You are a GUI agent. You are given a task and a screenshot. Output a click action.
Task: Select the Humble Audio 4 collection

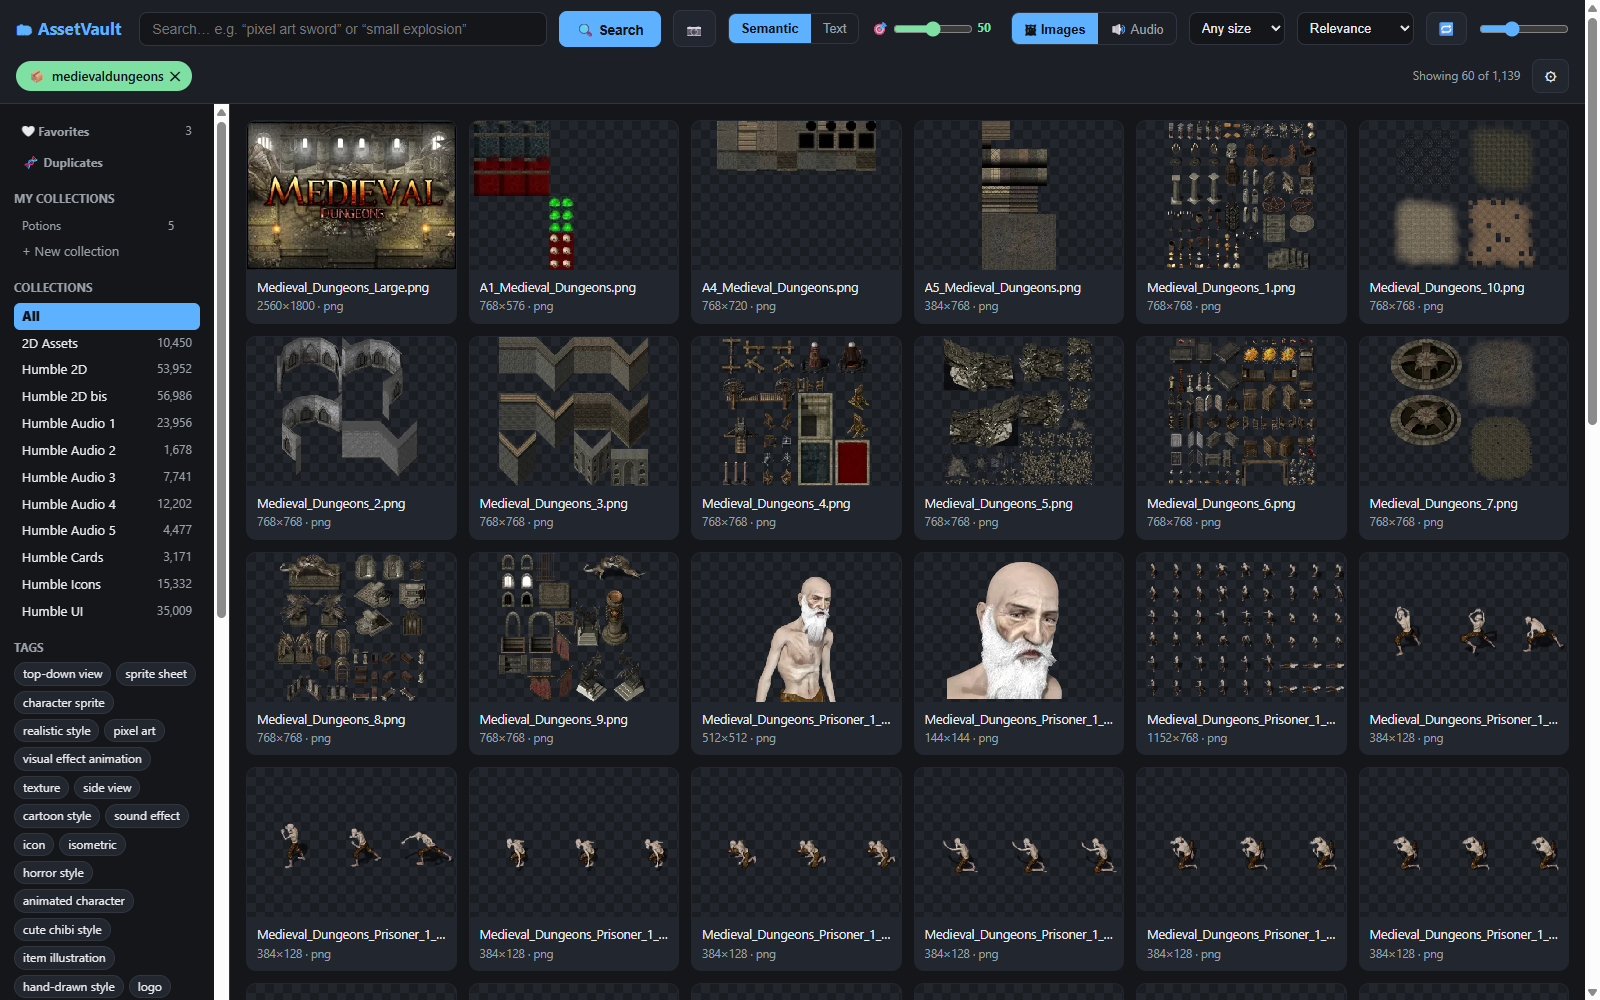[x=107, y=504]
